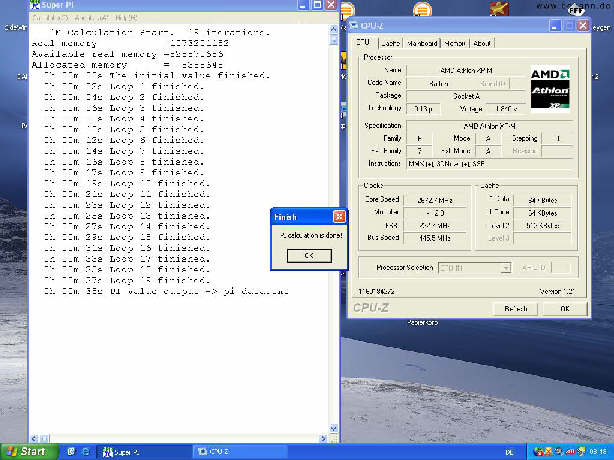Select the CPU tab in CPU-Z
Image resolution: width=614 pixels, height=460 pixels.
pyautogui.click(x=363, y=42)
